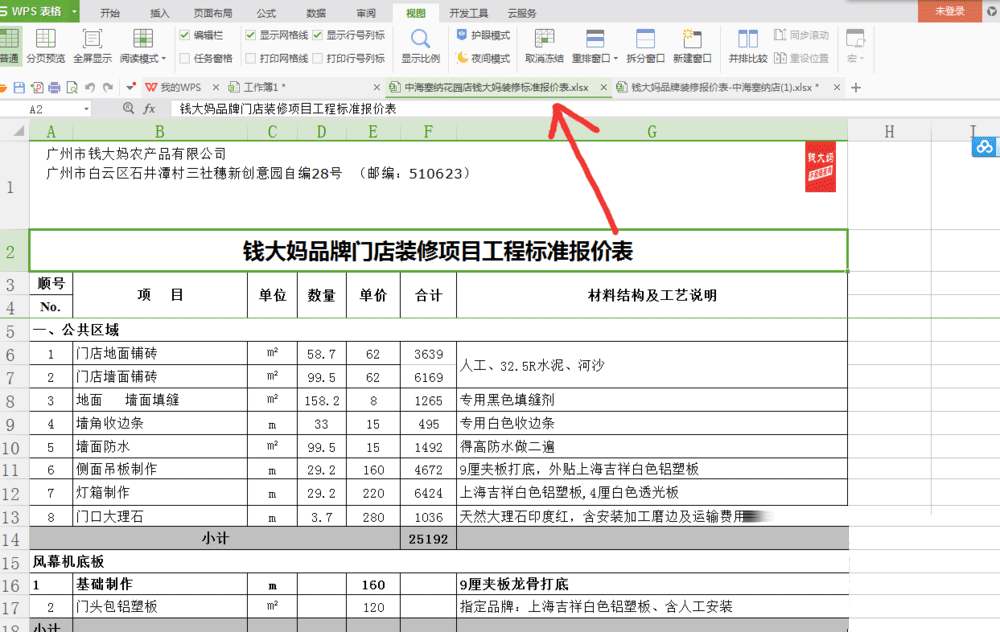Close the 中海塞纳花园店 xlsx tab
This screenshot has height=632, width=1000.
point(603,87)
